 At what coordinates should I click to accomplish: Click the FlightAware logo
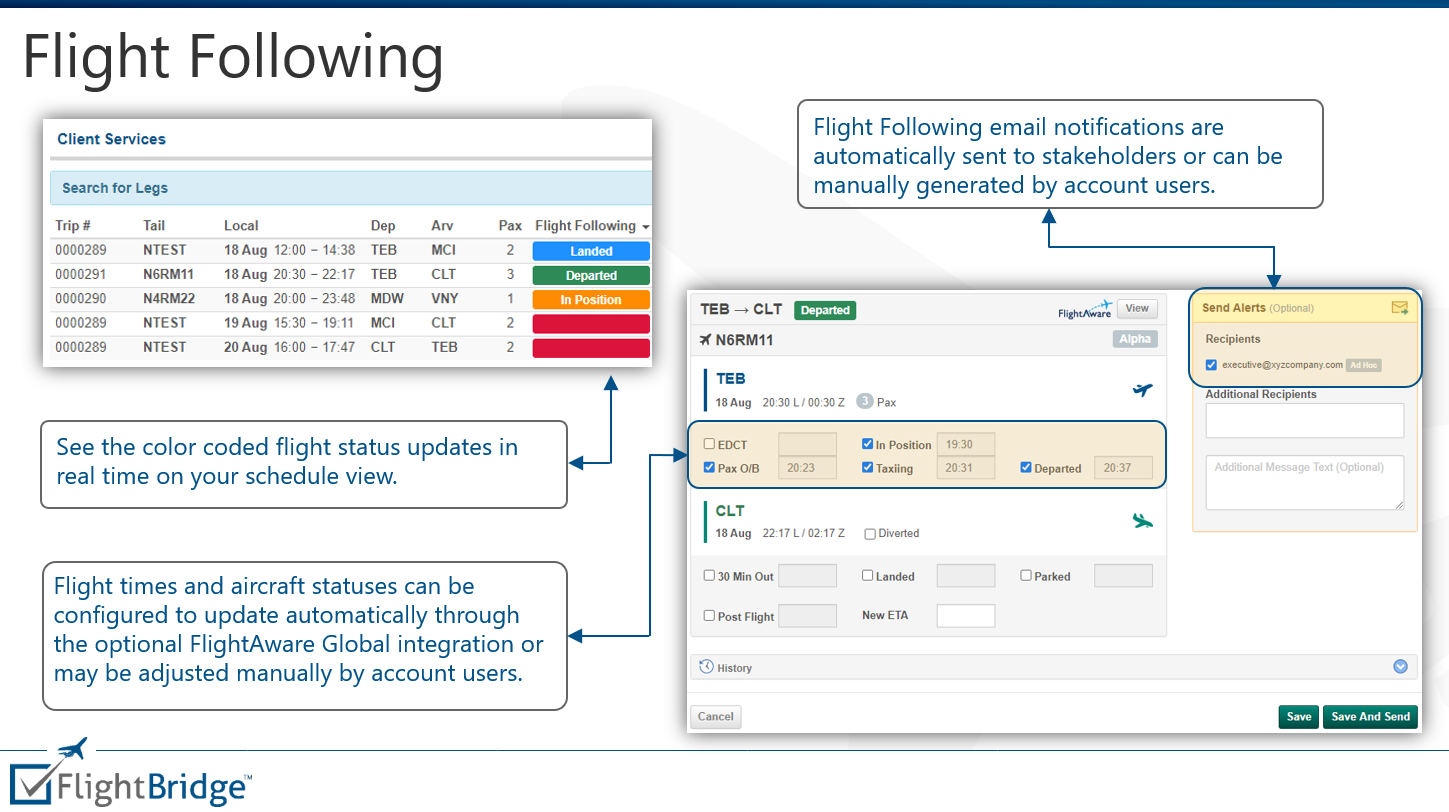pyautogui.click(x=1085, y=309)
